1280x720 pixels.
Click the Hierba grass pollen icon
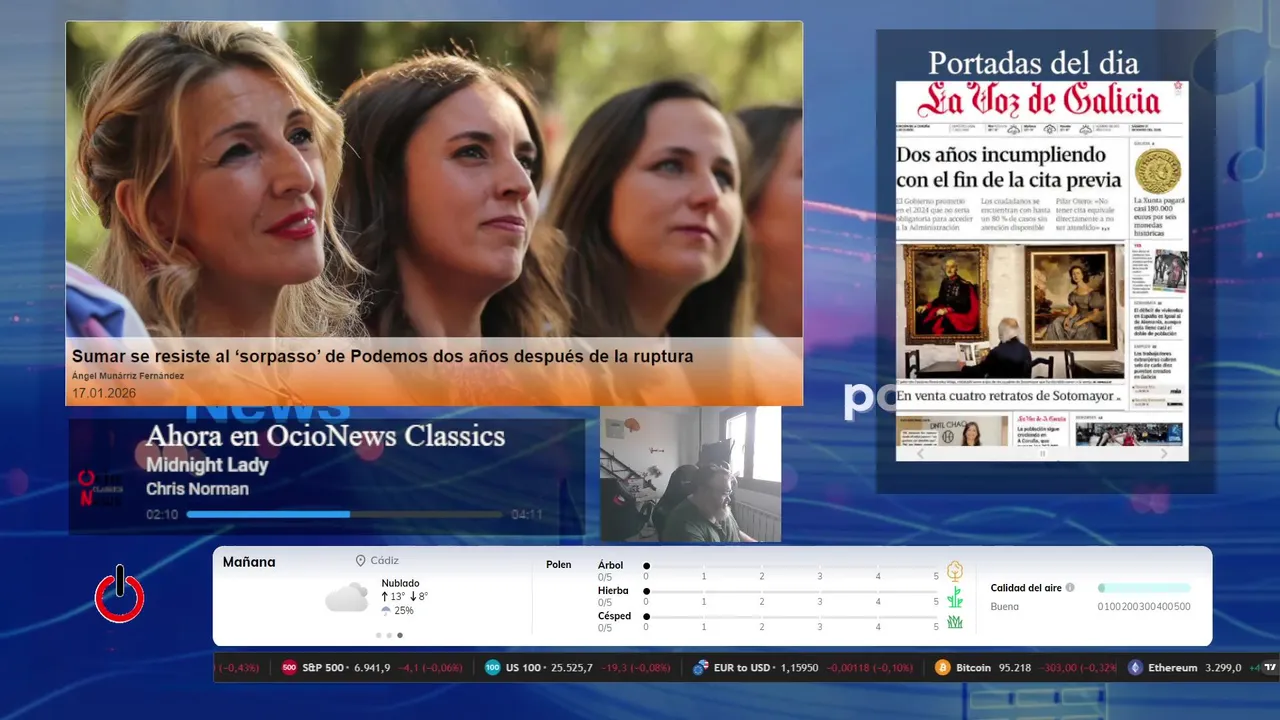coord(955,597)
